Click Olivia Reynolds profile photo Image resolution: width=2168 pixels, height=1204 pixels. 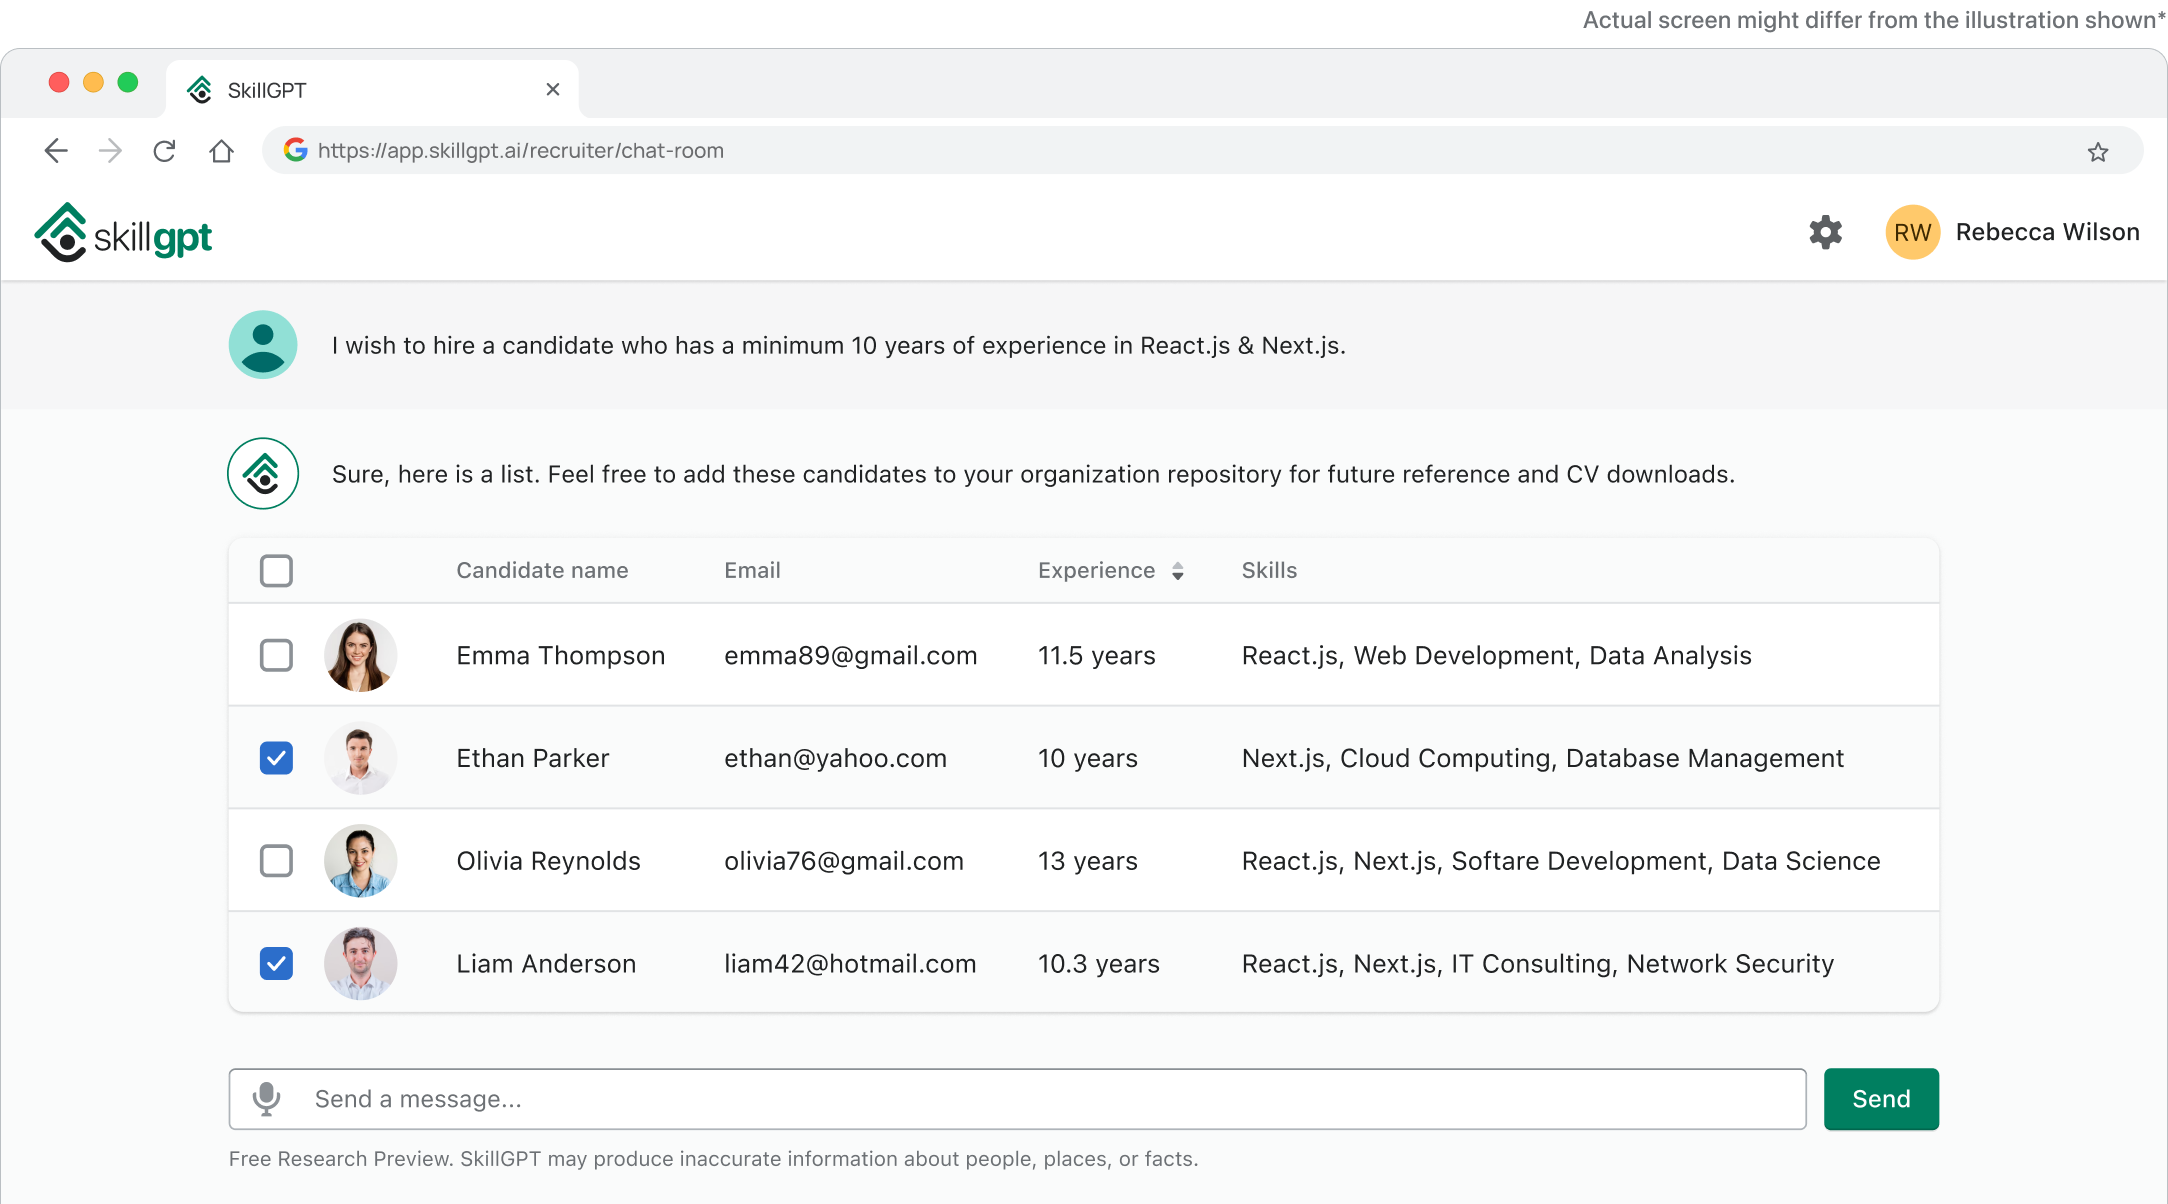[x=360, y=861]
